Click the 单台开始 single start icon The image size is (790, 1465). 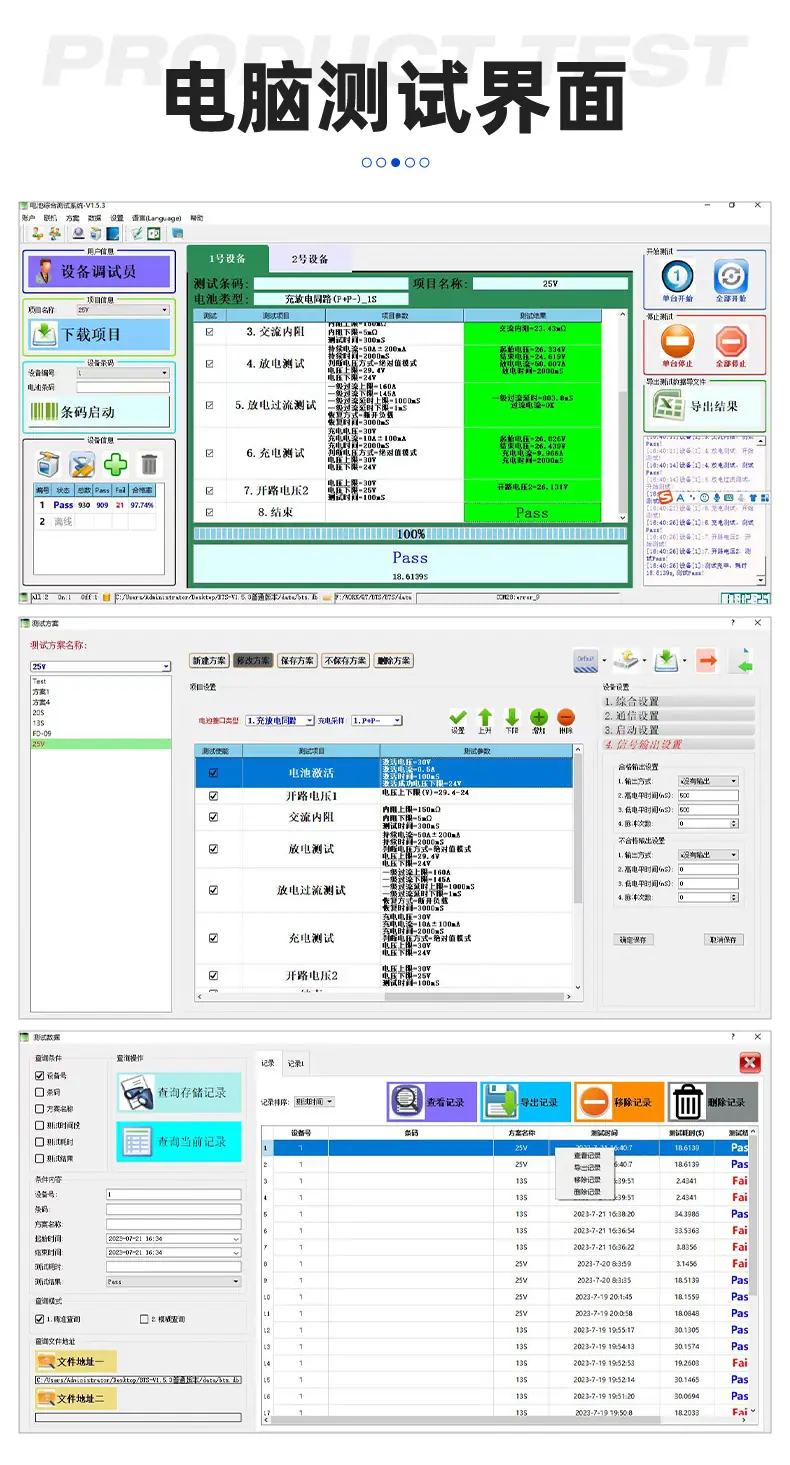pyautogui.click(x=678, y=276)
